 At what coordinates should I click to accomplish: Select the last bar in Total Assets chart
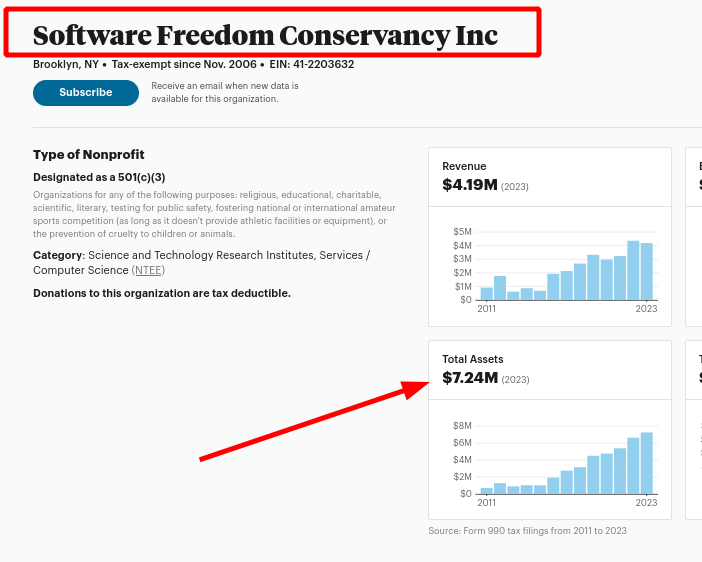(646, 463)
